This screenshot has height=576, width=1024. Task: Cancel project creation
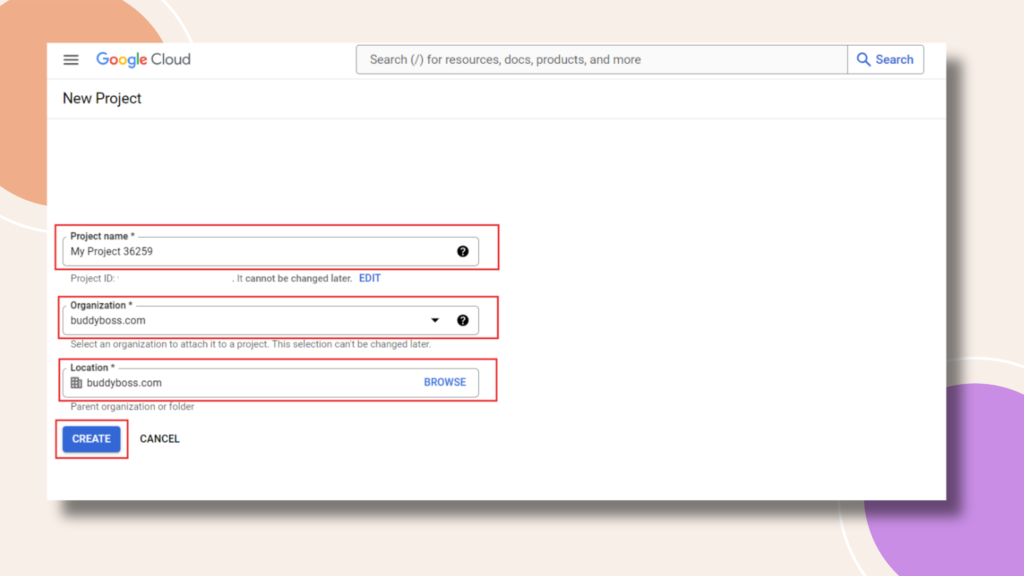click(x=159, y=439)
